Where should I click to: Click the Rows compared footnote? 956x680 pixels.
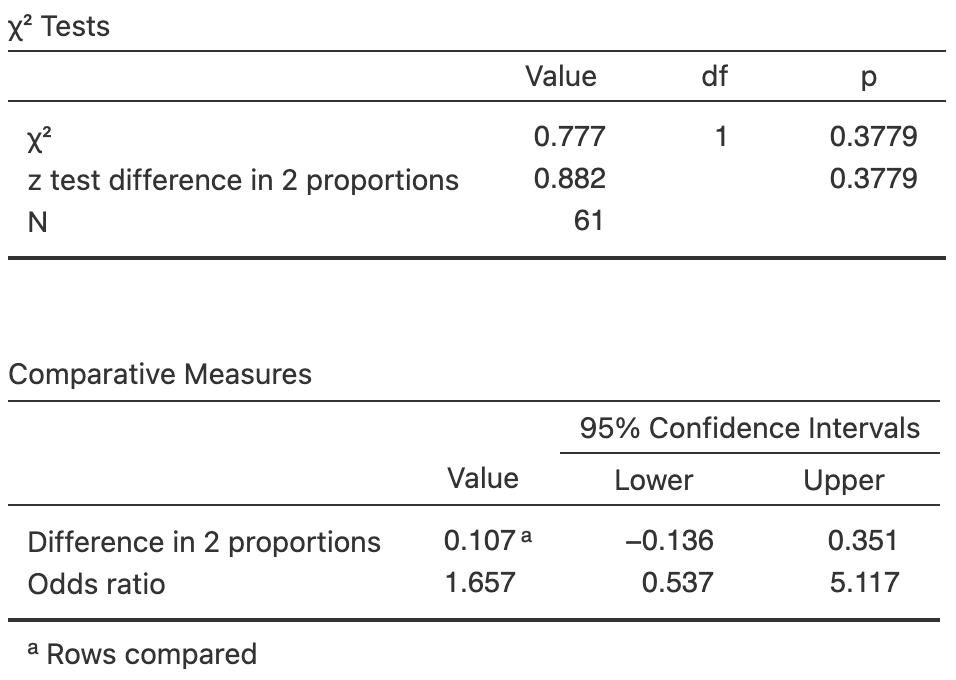click(x=142, y=654)
